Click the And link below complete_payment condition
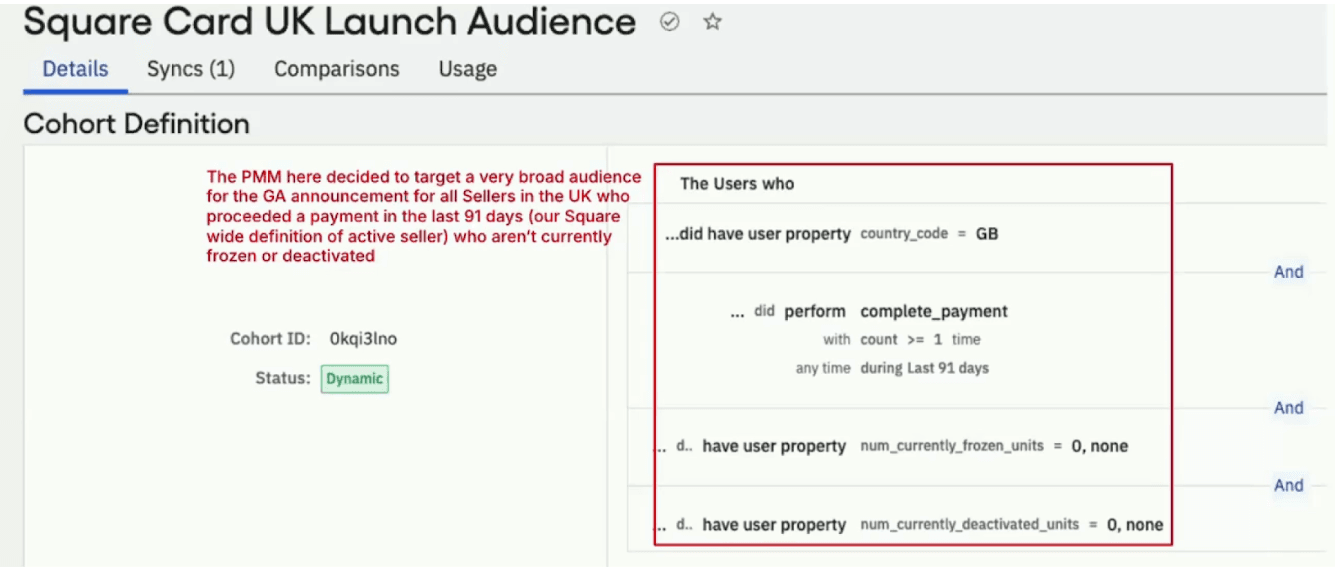 [x=1289, y=408]
